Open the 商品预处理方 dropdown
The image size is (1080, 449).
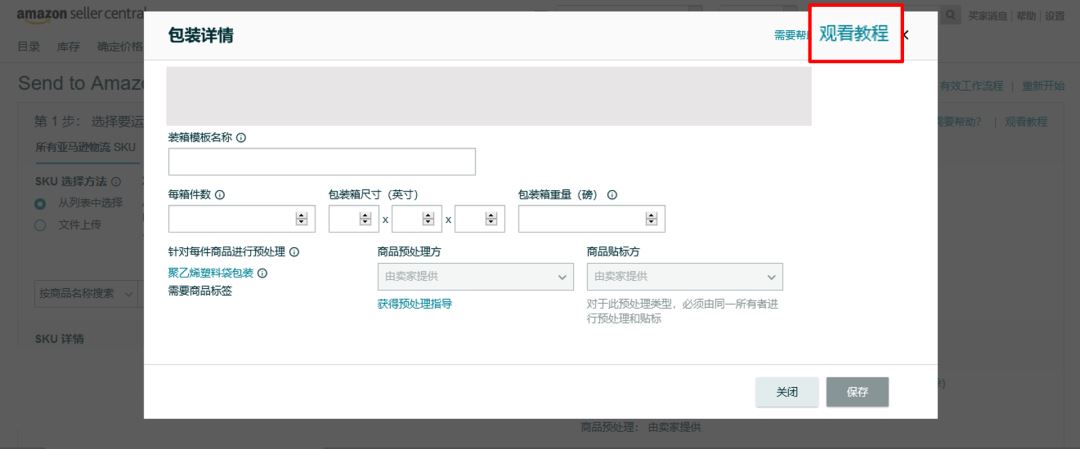pyautogui.click(x=475, y=277)
